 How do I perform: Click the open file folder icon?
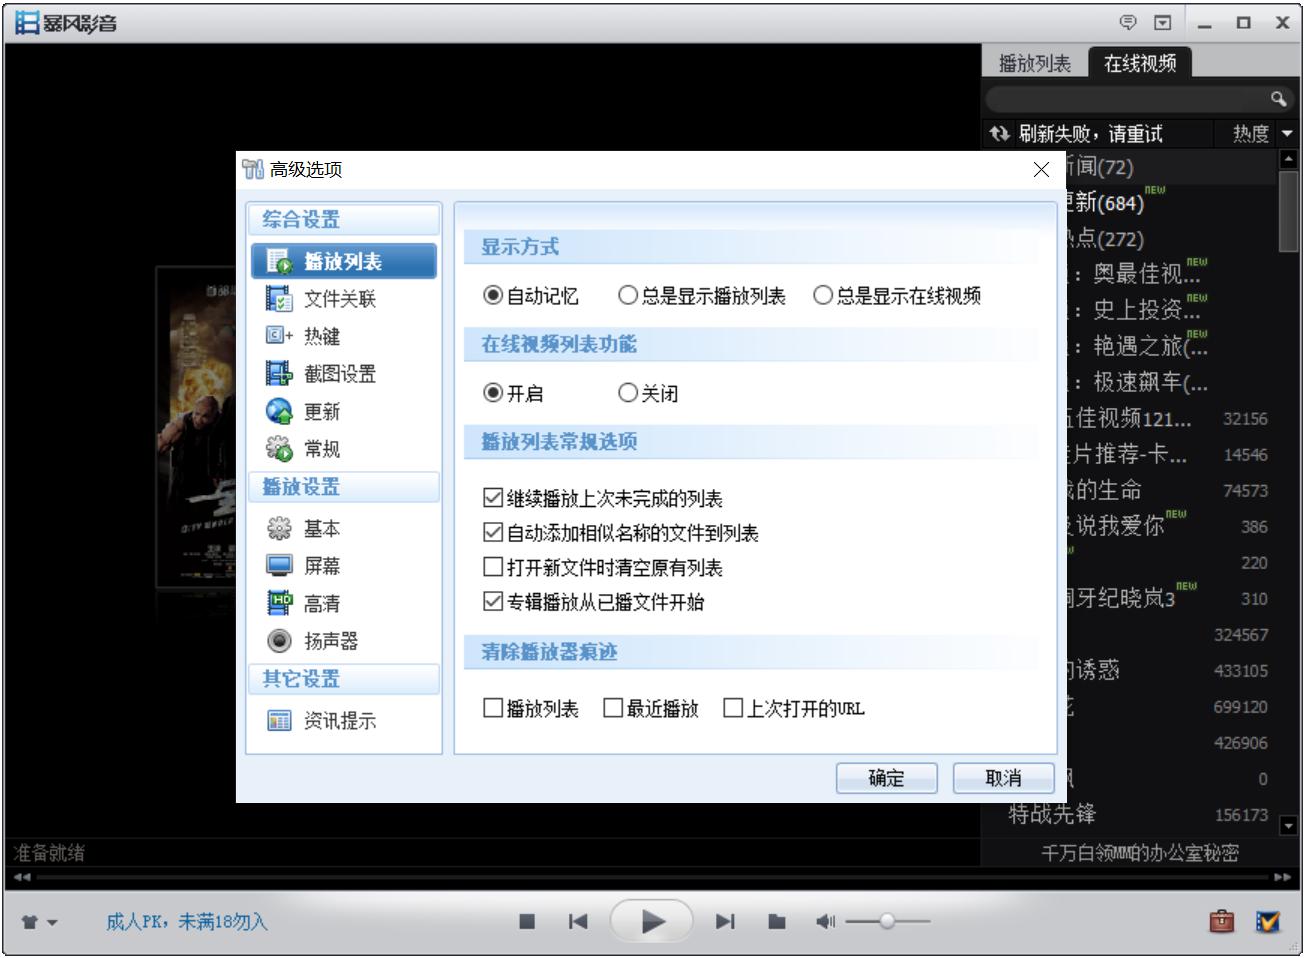coord(776,922)
